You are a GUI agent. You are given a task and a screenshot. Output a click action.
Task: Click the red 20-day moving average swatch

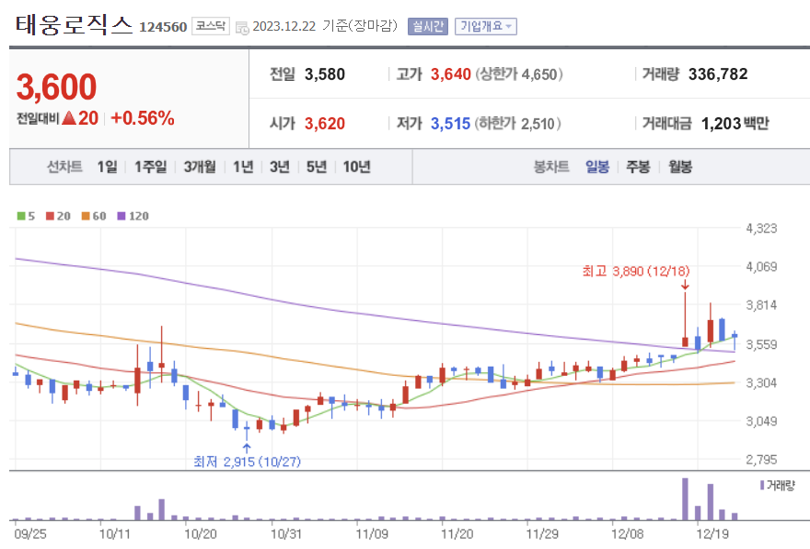pos(50,216)
